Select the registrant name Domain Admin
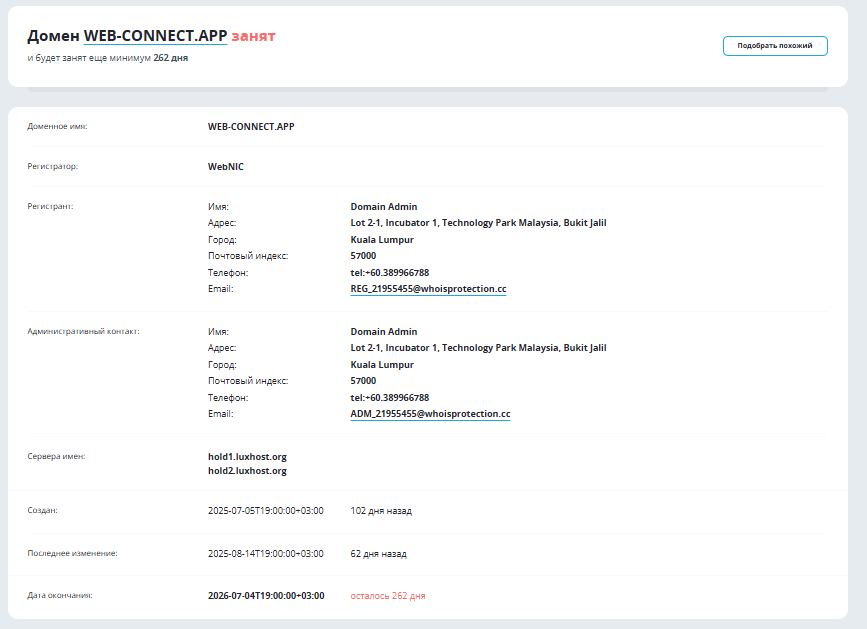Viewport: 867px width, 629px height. tap(382, 207)
